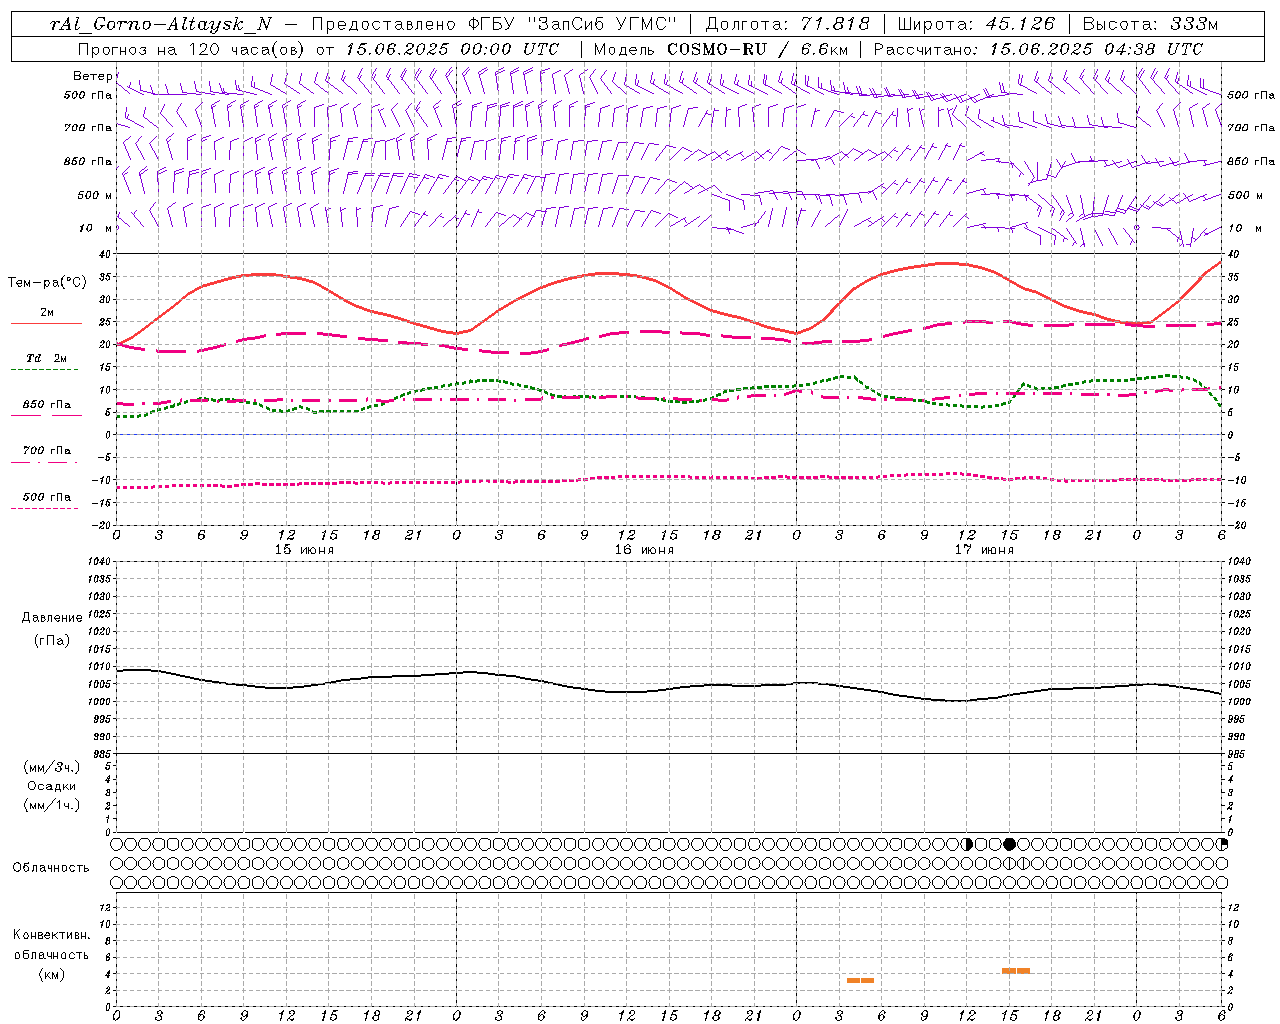Click the orange convective bar above 4 km

tap(1016, 970)
